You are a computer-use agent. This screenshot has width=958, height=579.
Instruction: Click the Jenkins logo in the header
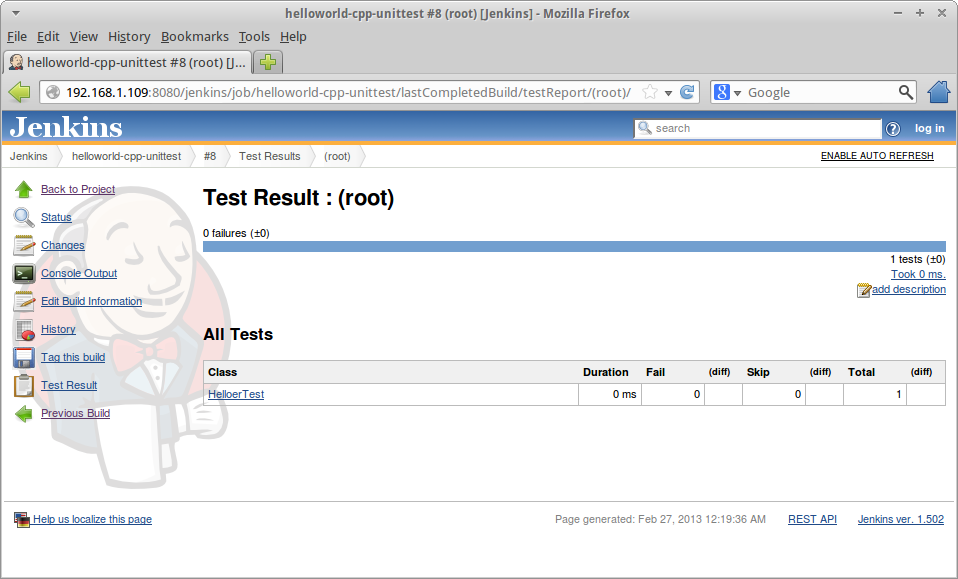pos(66,127)
